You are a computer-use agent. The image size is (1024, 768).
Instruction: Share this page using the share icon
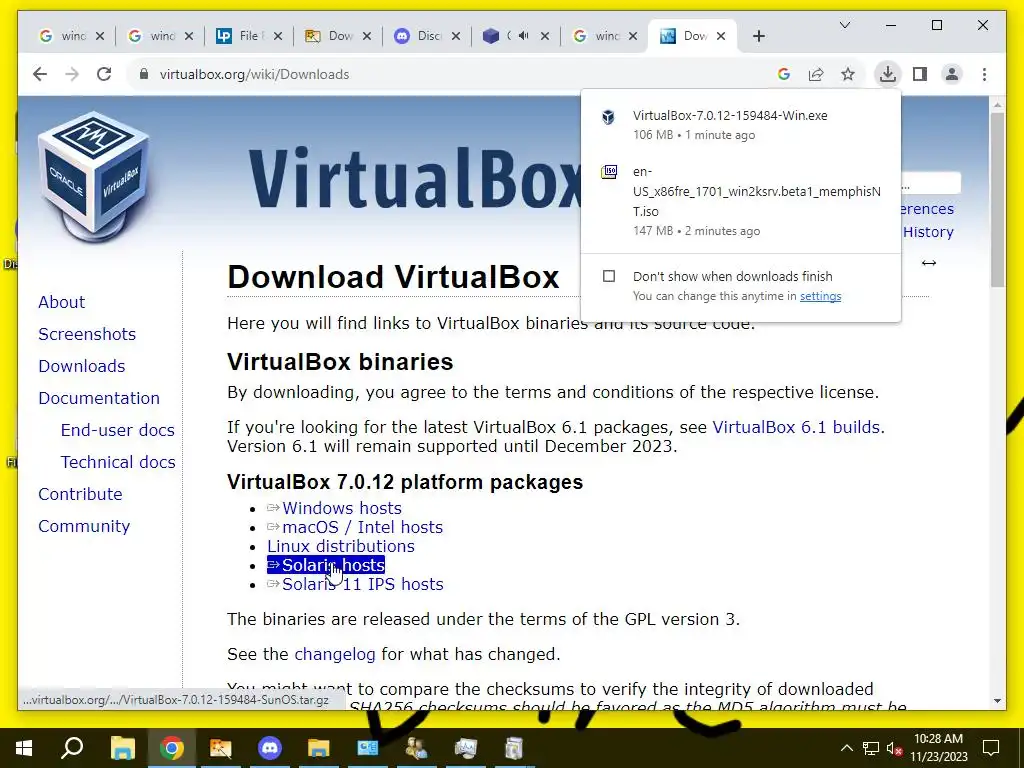pyautogui.click(x=816, y=74)
